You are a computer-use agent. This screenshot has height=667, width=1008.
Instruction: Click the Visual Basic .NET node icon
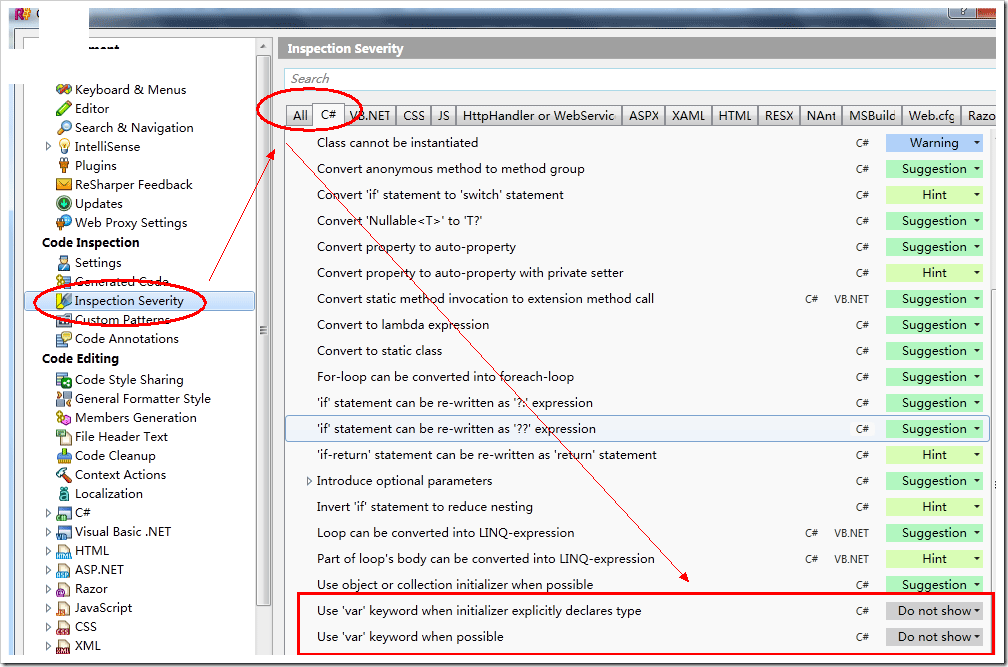pos(64,532)
